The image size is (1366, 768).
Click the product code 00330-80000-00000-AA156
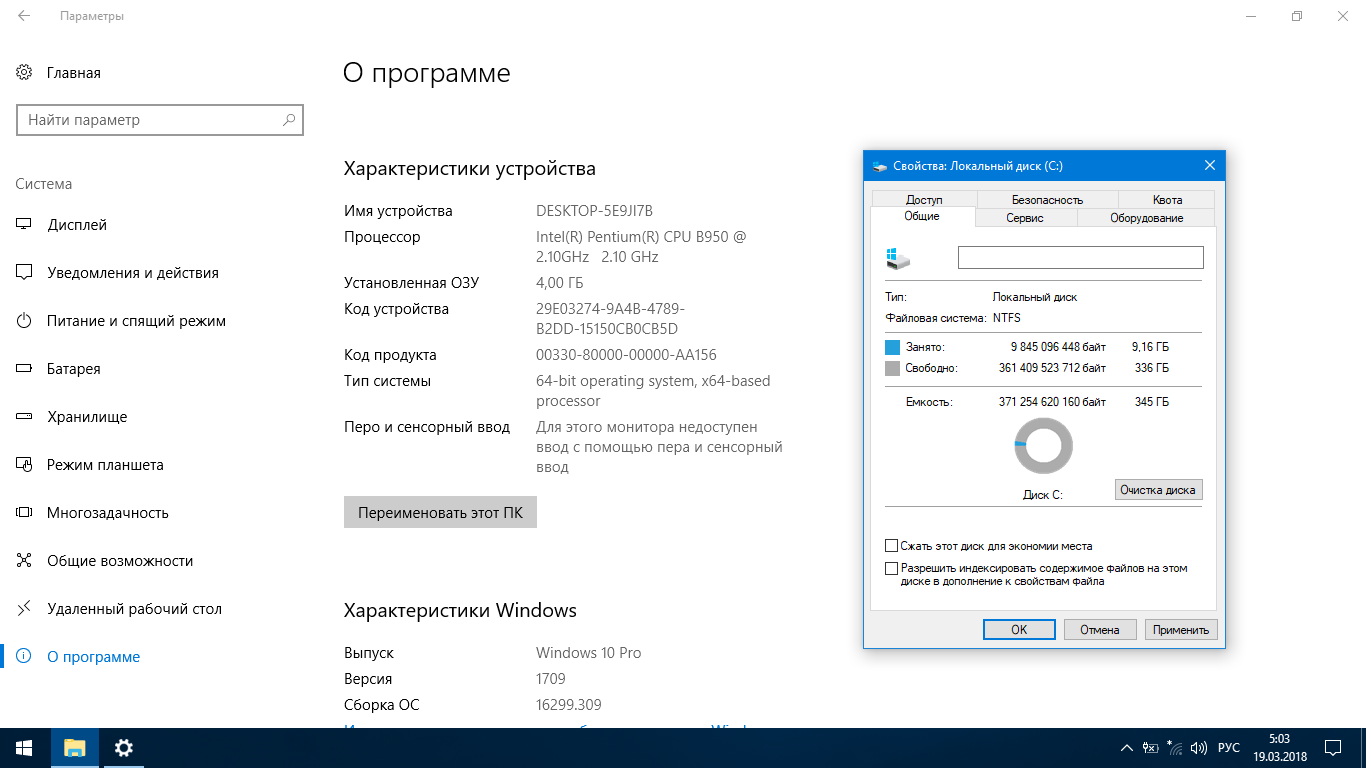626,355
